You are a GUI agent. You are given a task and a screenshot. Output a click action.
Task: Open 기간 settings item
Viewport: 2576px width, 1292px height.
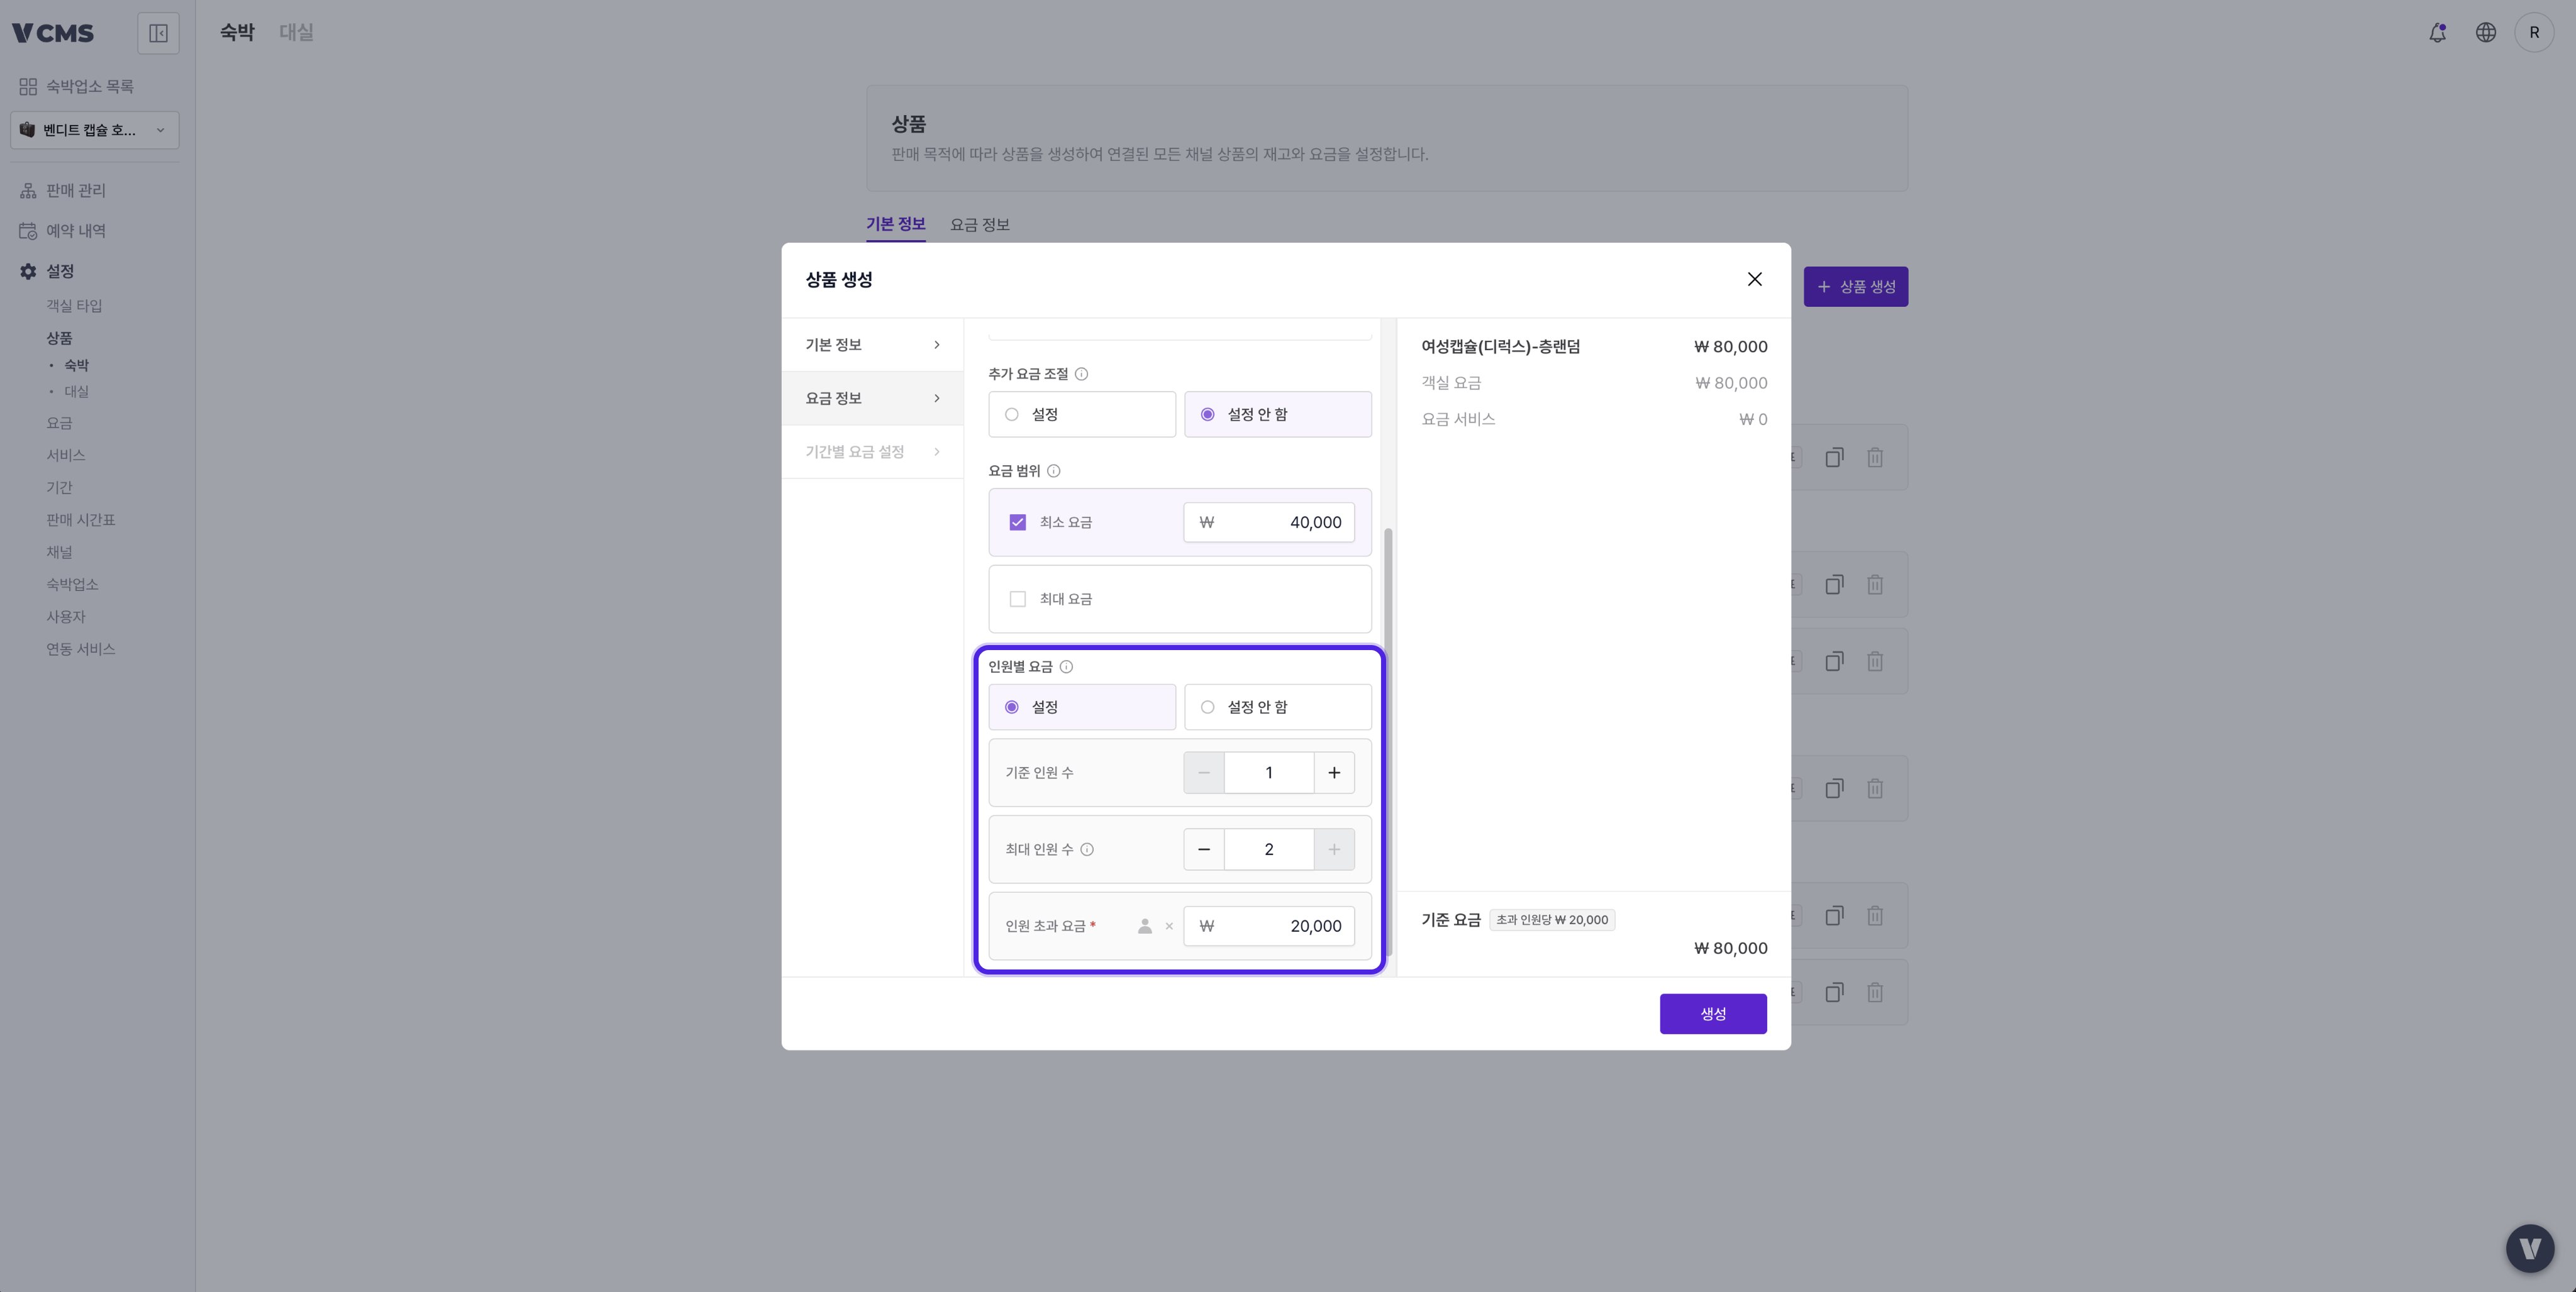(x=59, y=488)
